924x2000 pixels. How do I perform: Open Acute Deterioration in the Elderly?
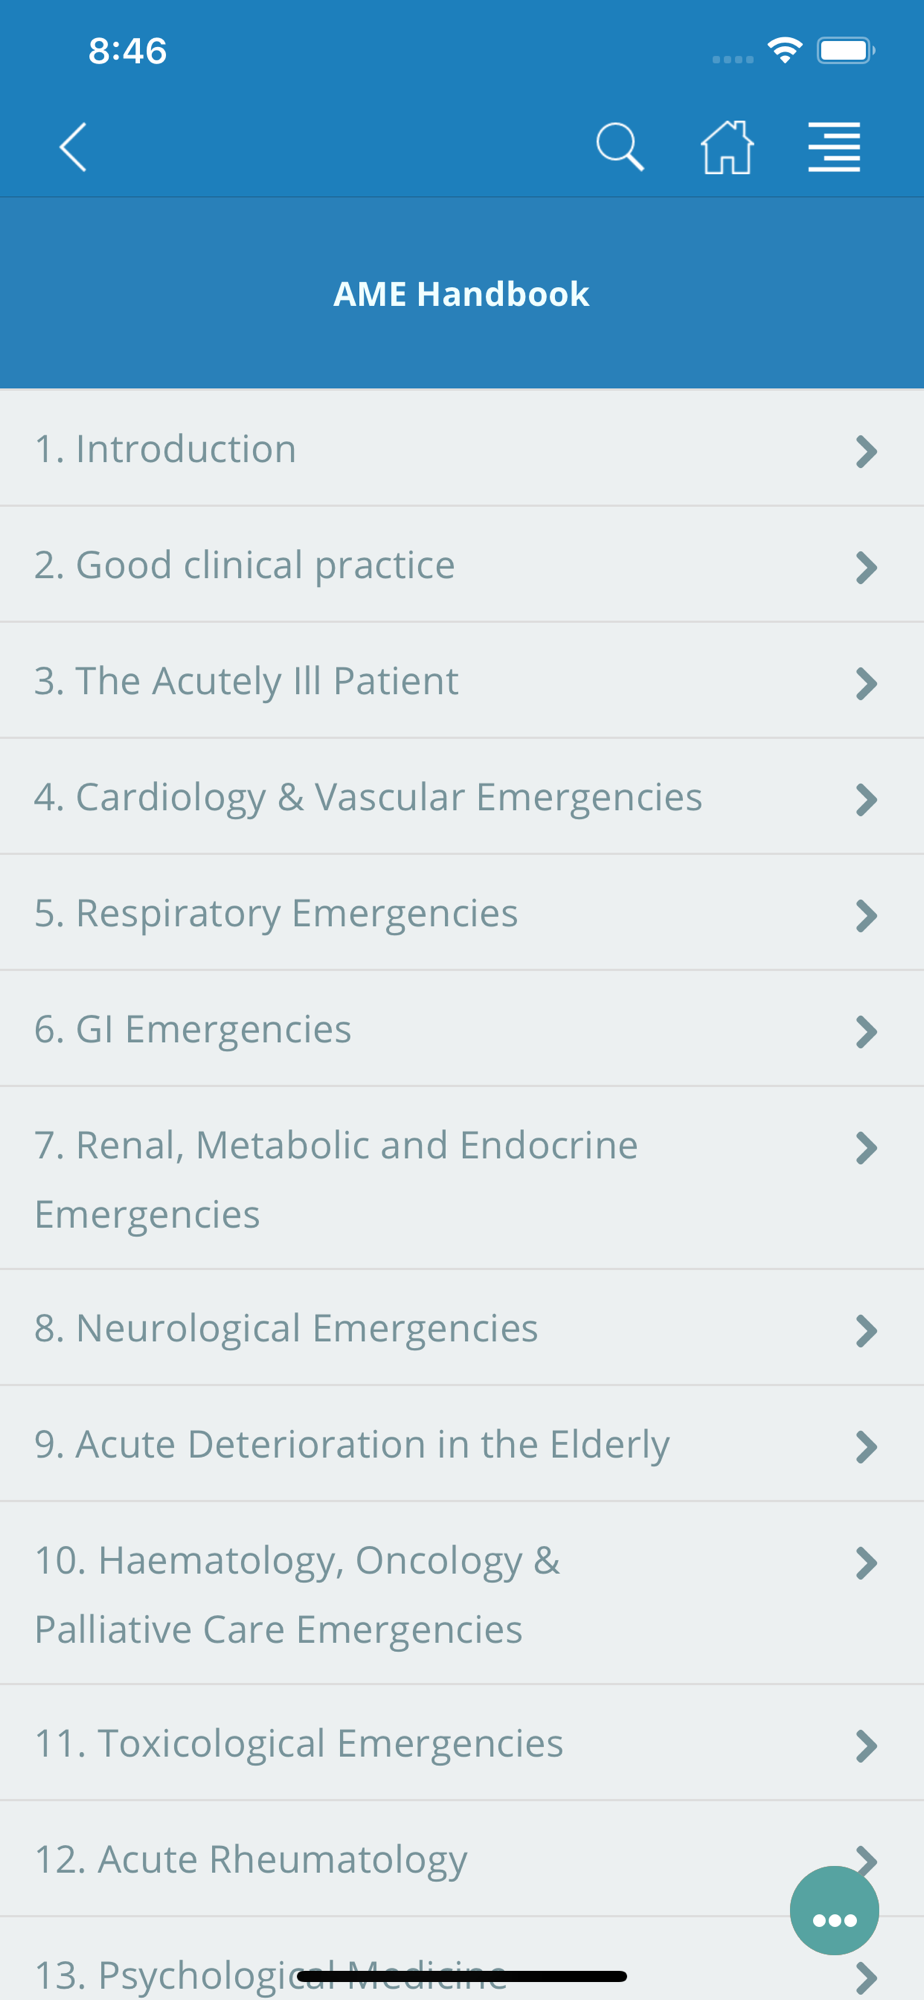[x=462, y=1444]
